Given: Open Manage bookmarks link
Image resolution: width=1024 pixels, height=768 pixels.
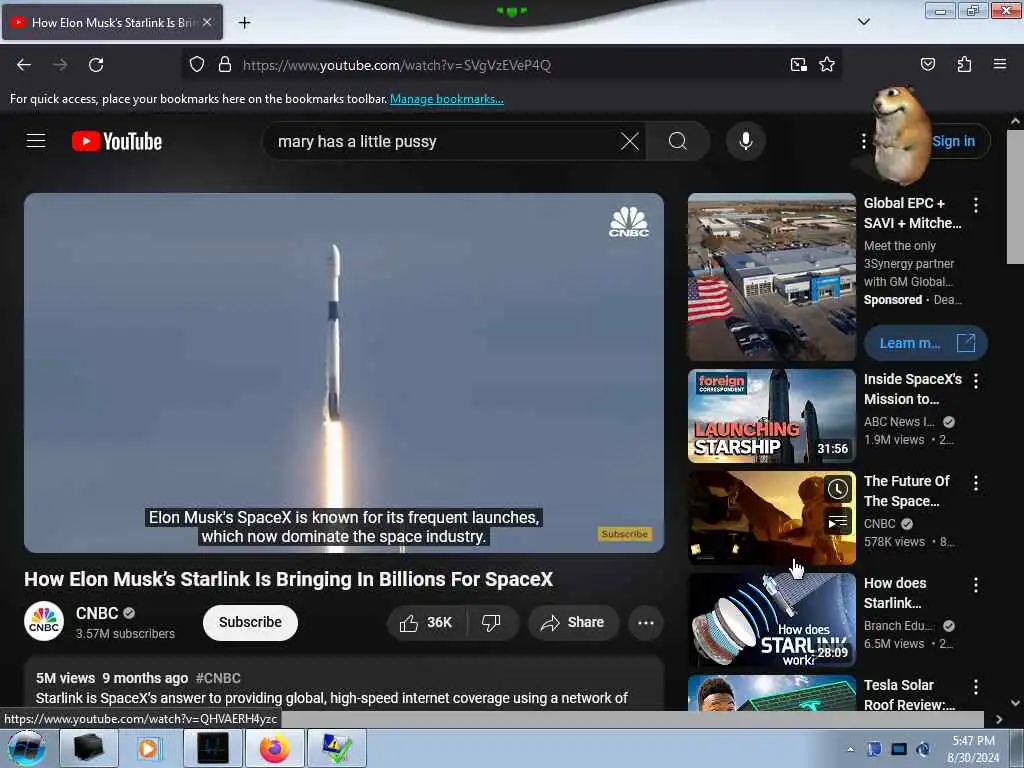Looking at the screenshot, I should click(x=447, y=99).
